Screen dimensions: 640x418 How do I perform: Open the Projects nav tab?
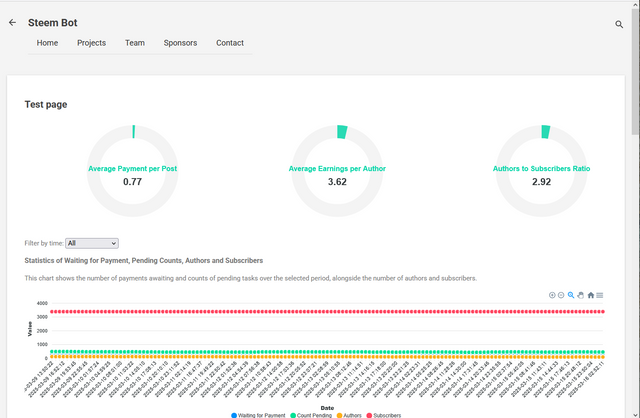(x=91, y=43)
